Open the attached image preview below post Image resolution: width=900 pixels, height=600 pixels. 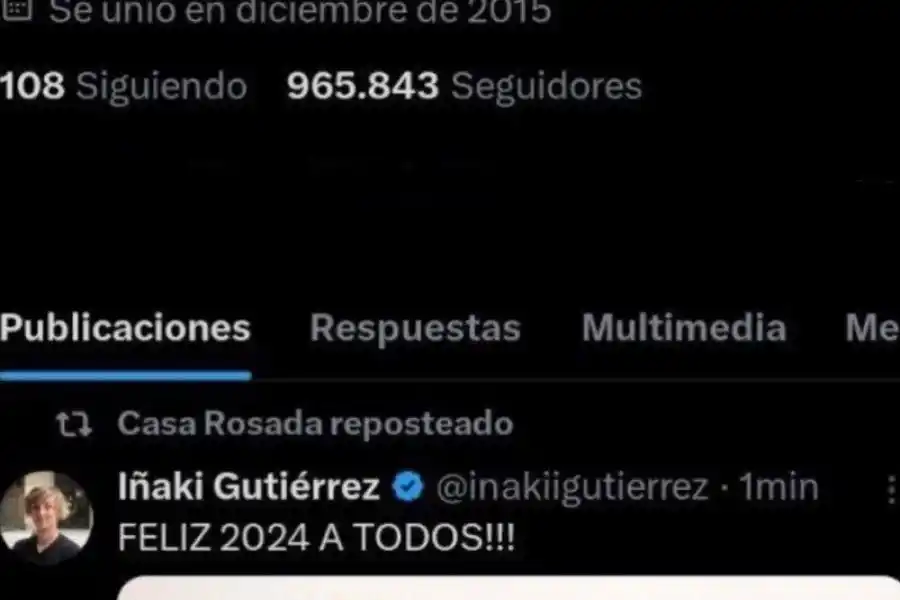coord(508,587)
